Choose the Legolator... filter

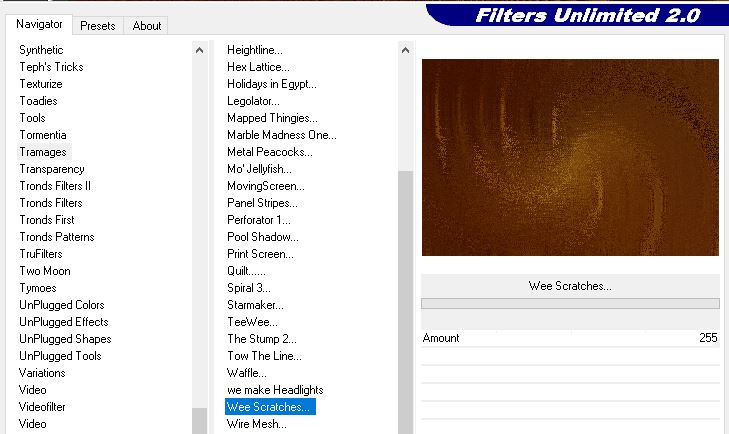[x=253, y=101]
